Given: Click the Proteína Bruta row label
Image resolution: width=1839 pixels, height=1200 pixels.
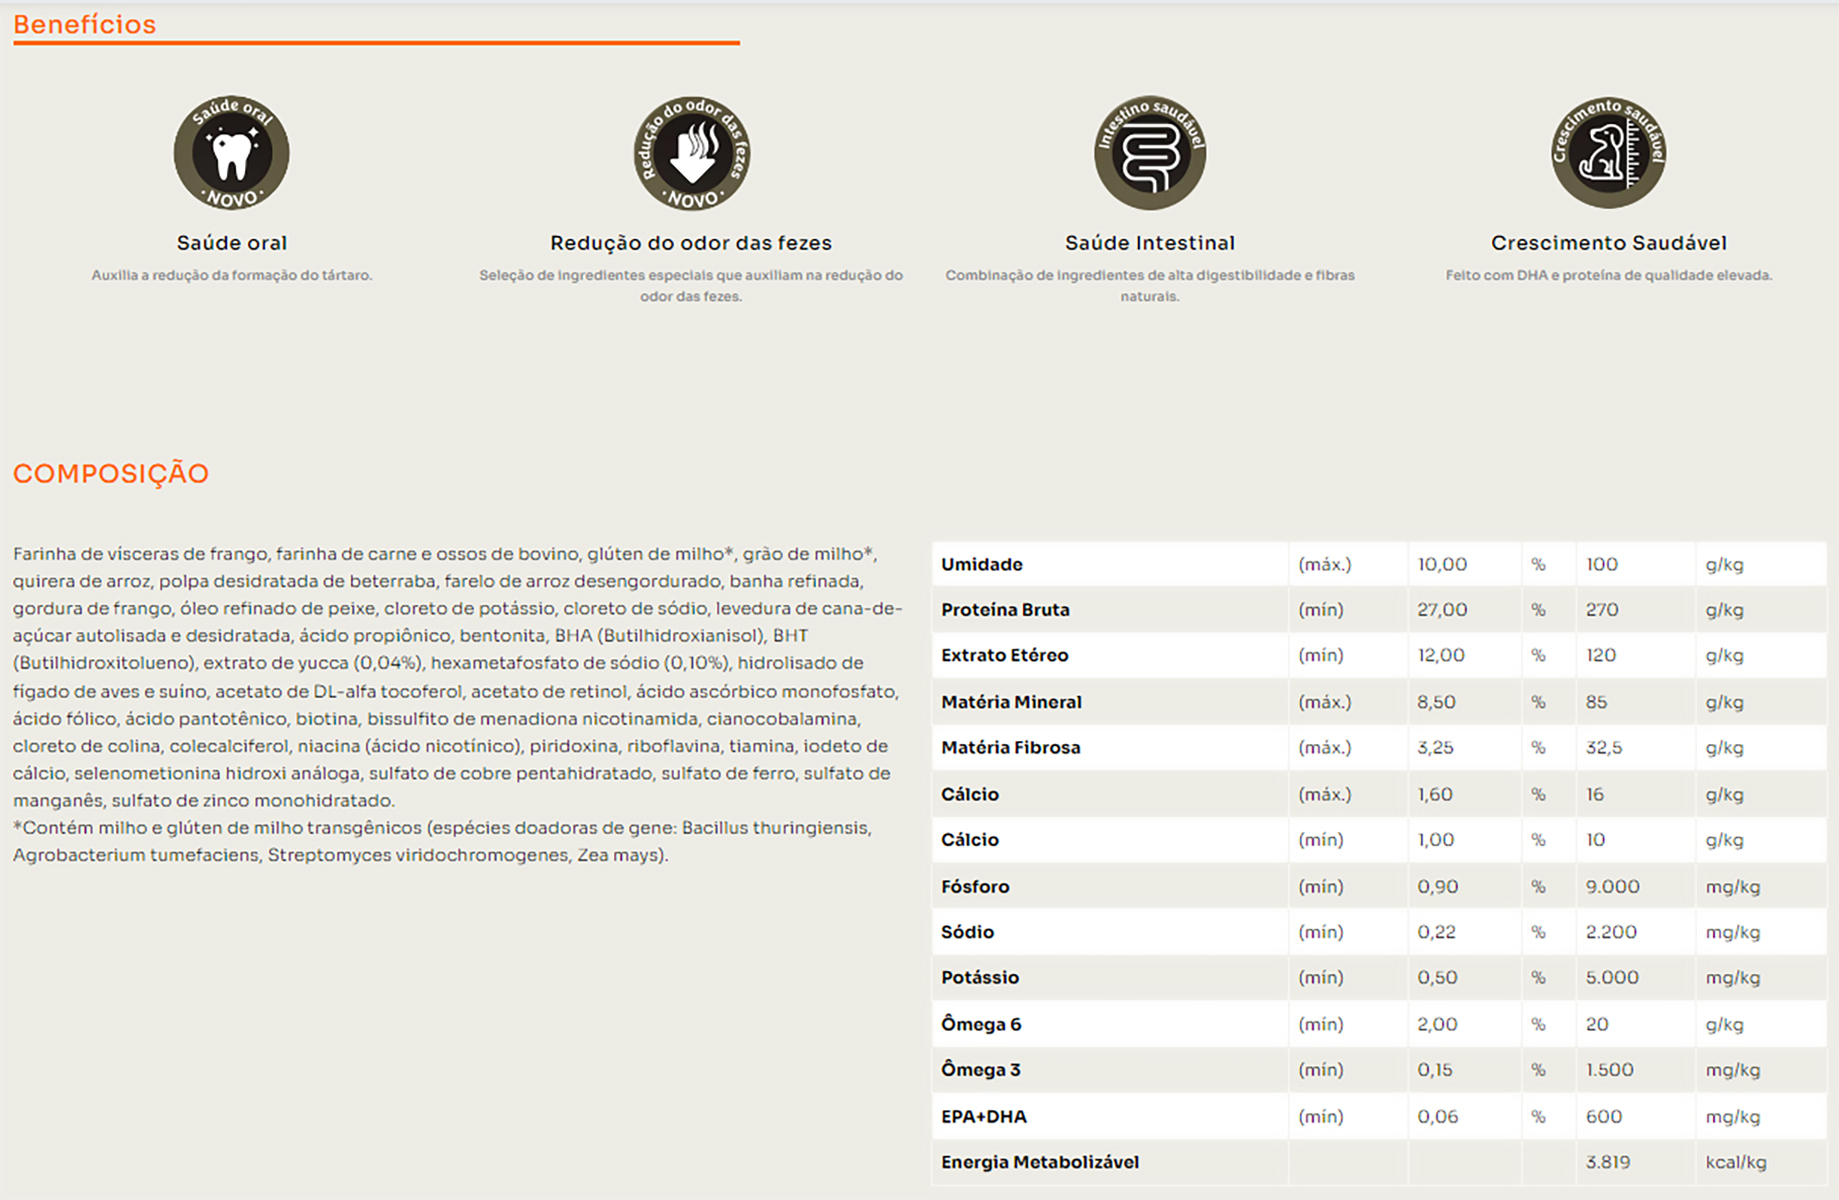Looking at the screenshot, I should point(1005,610).
